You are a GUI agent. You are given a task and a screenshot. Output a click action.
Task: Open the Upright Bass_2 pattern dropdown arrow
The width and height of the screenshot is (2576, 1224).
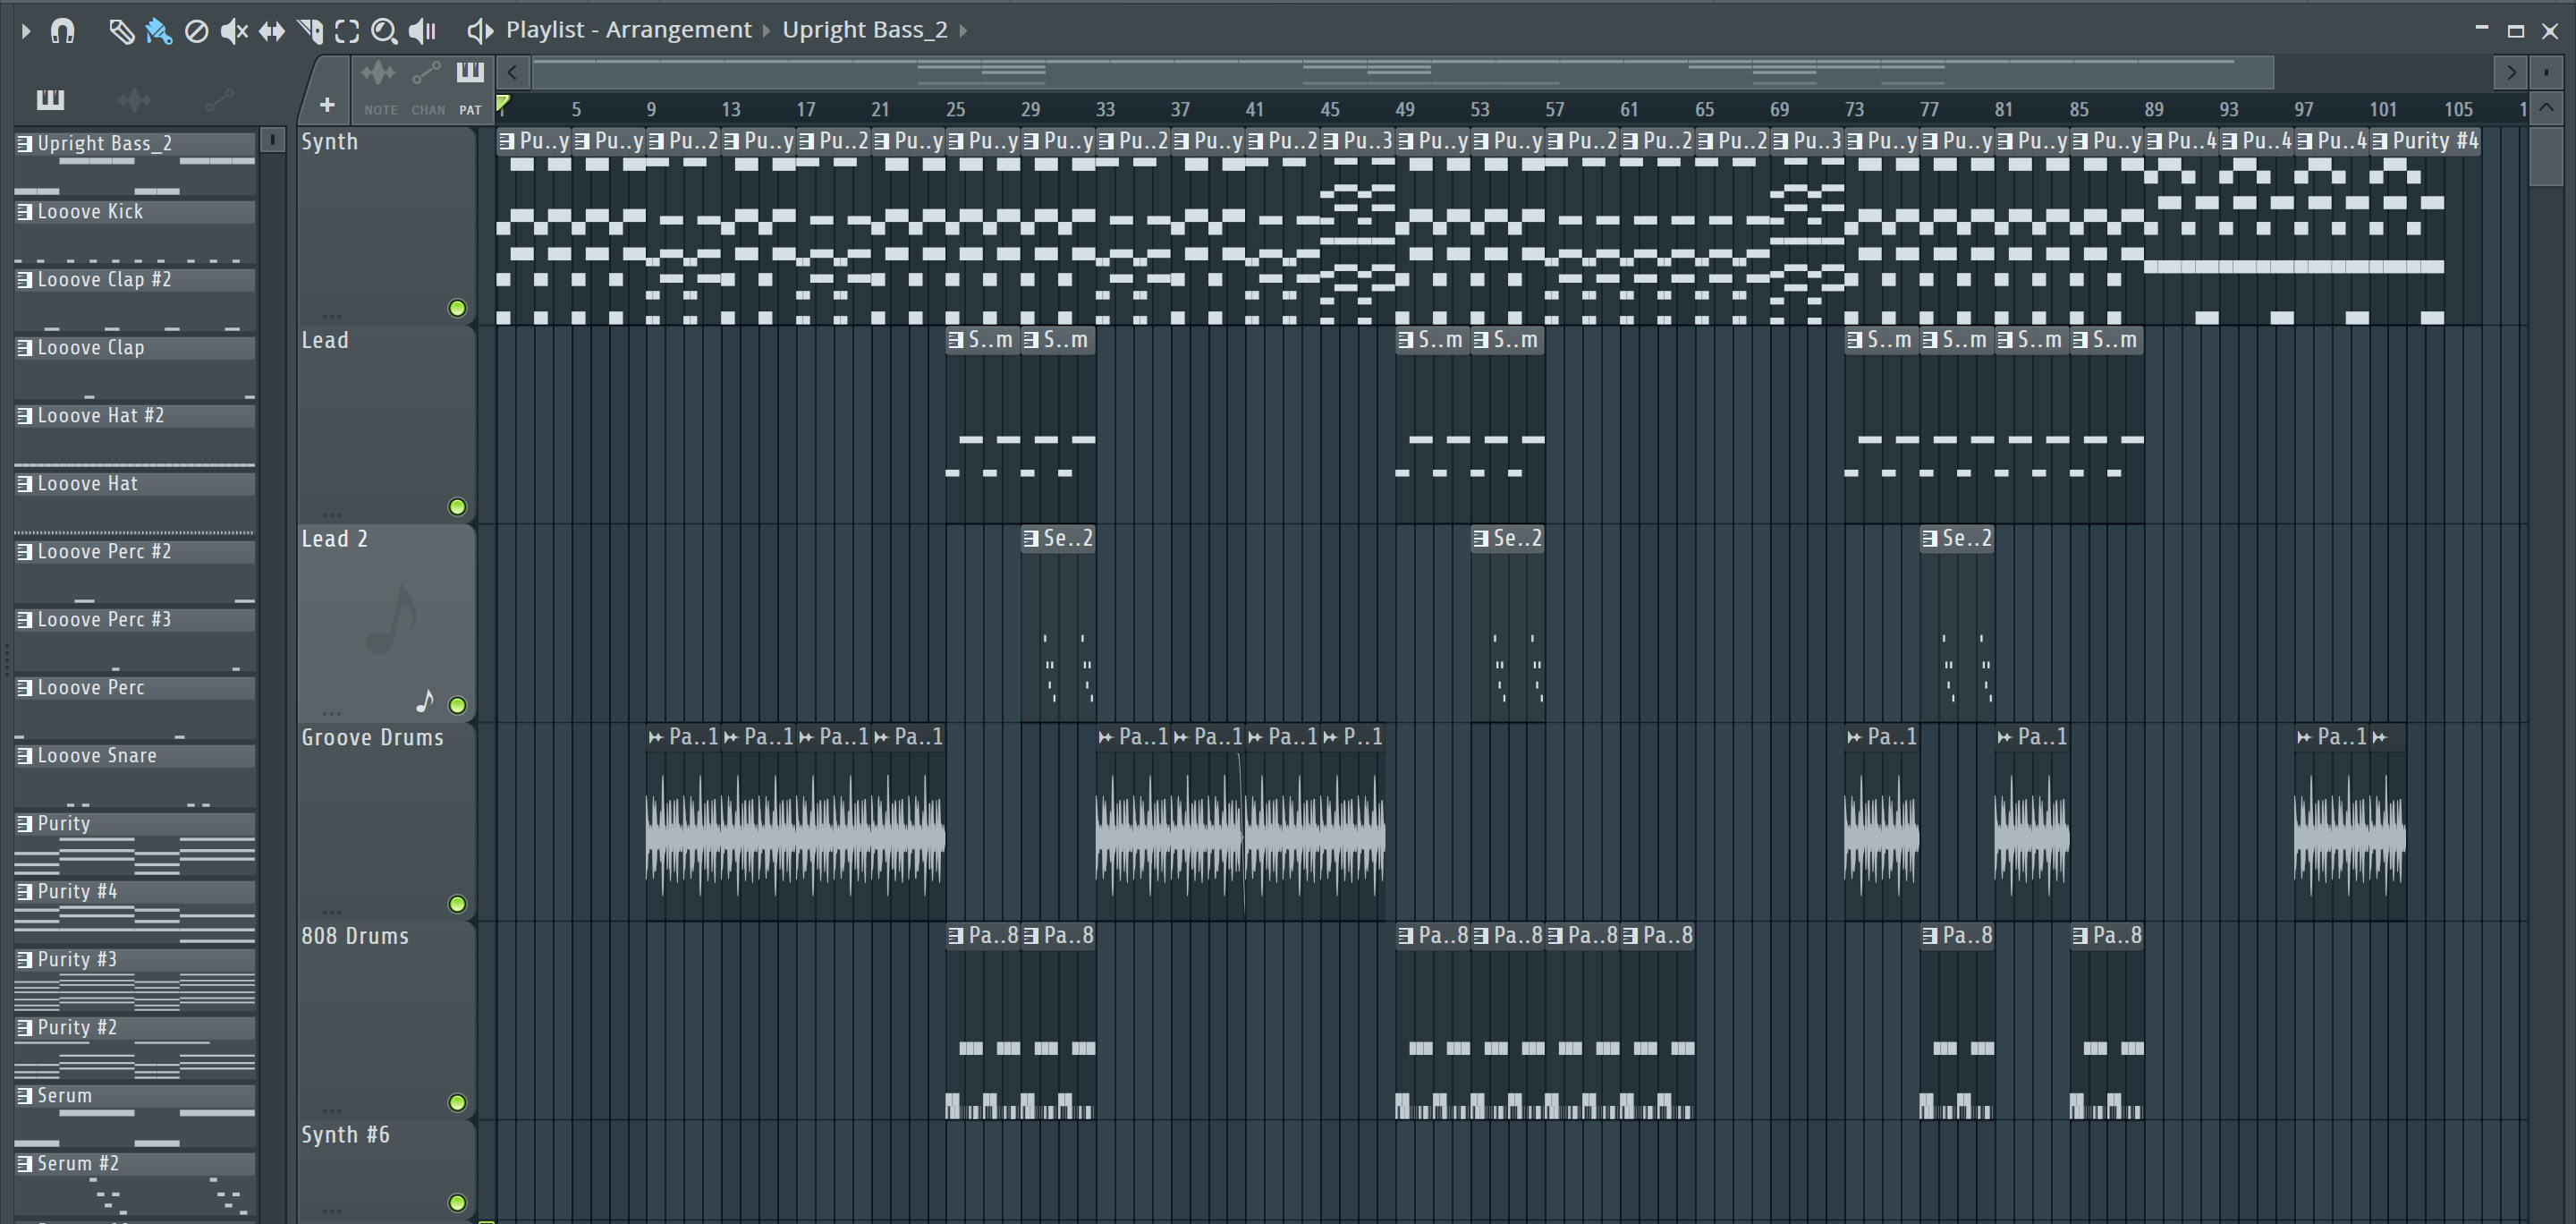[963, 31]
